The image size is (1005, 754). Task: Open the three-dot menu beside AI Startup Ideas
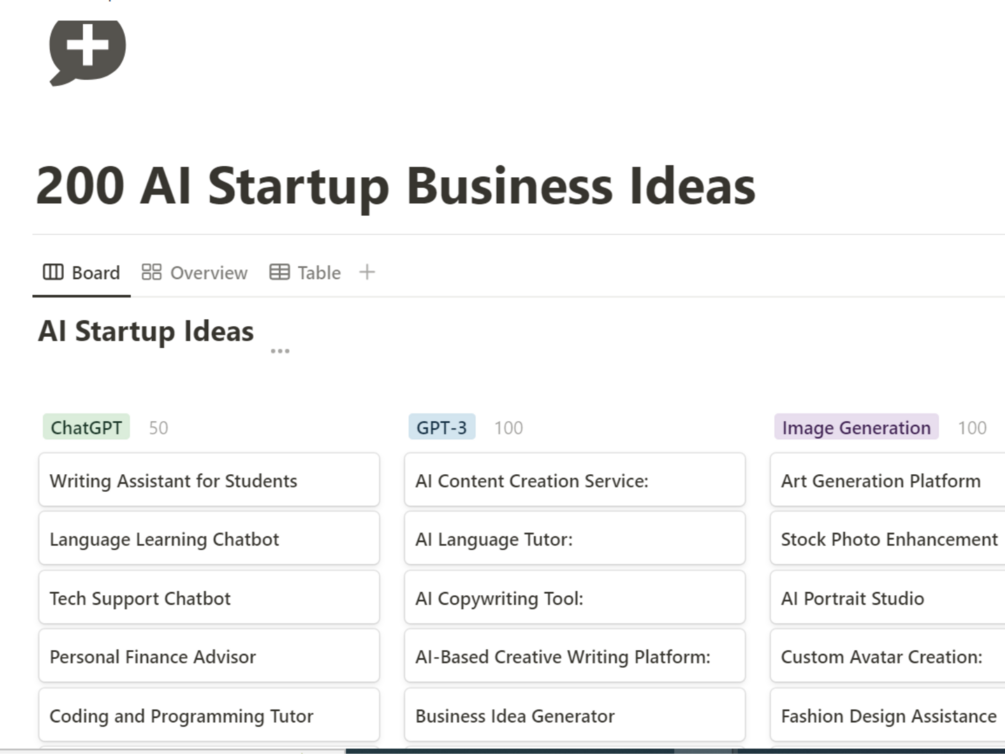click(x=280, y=351)
